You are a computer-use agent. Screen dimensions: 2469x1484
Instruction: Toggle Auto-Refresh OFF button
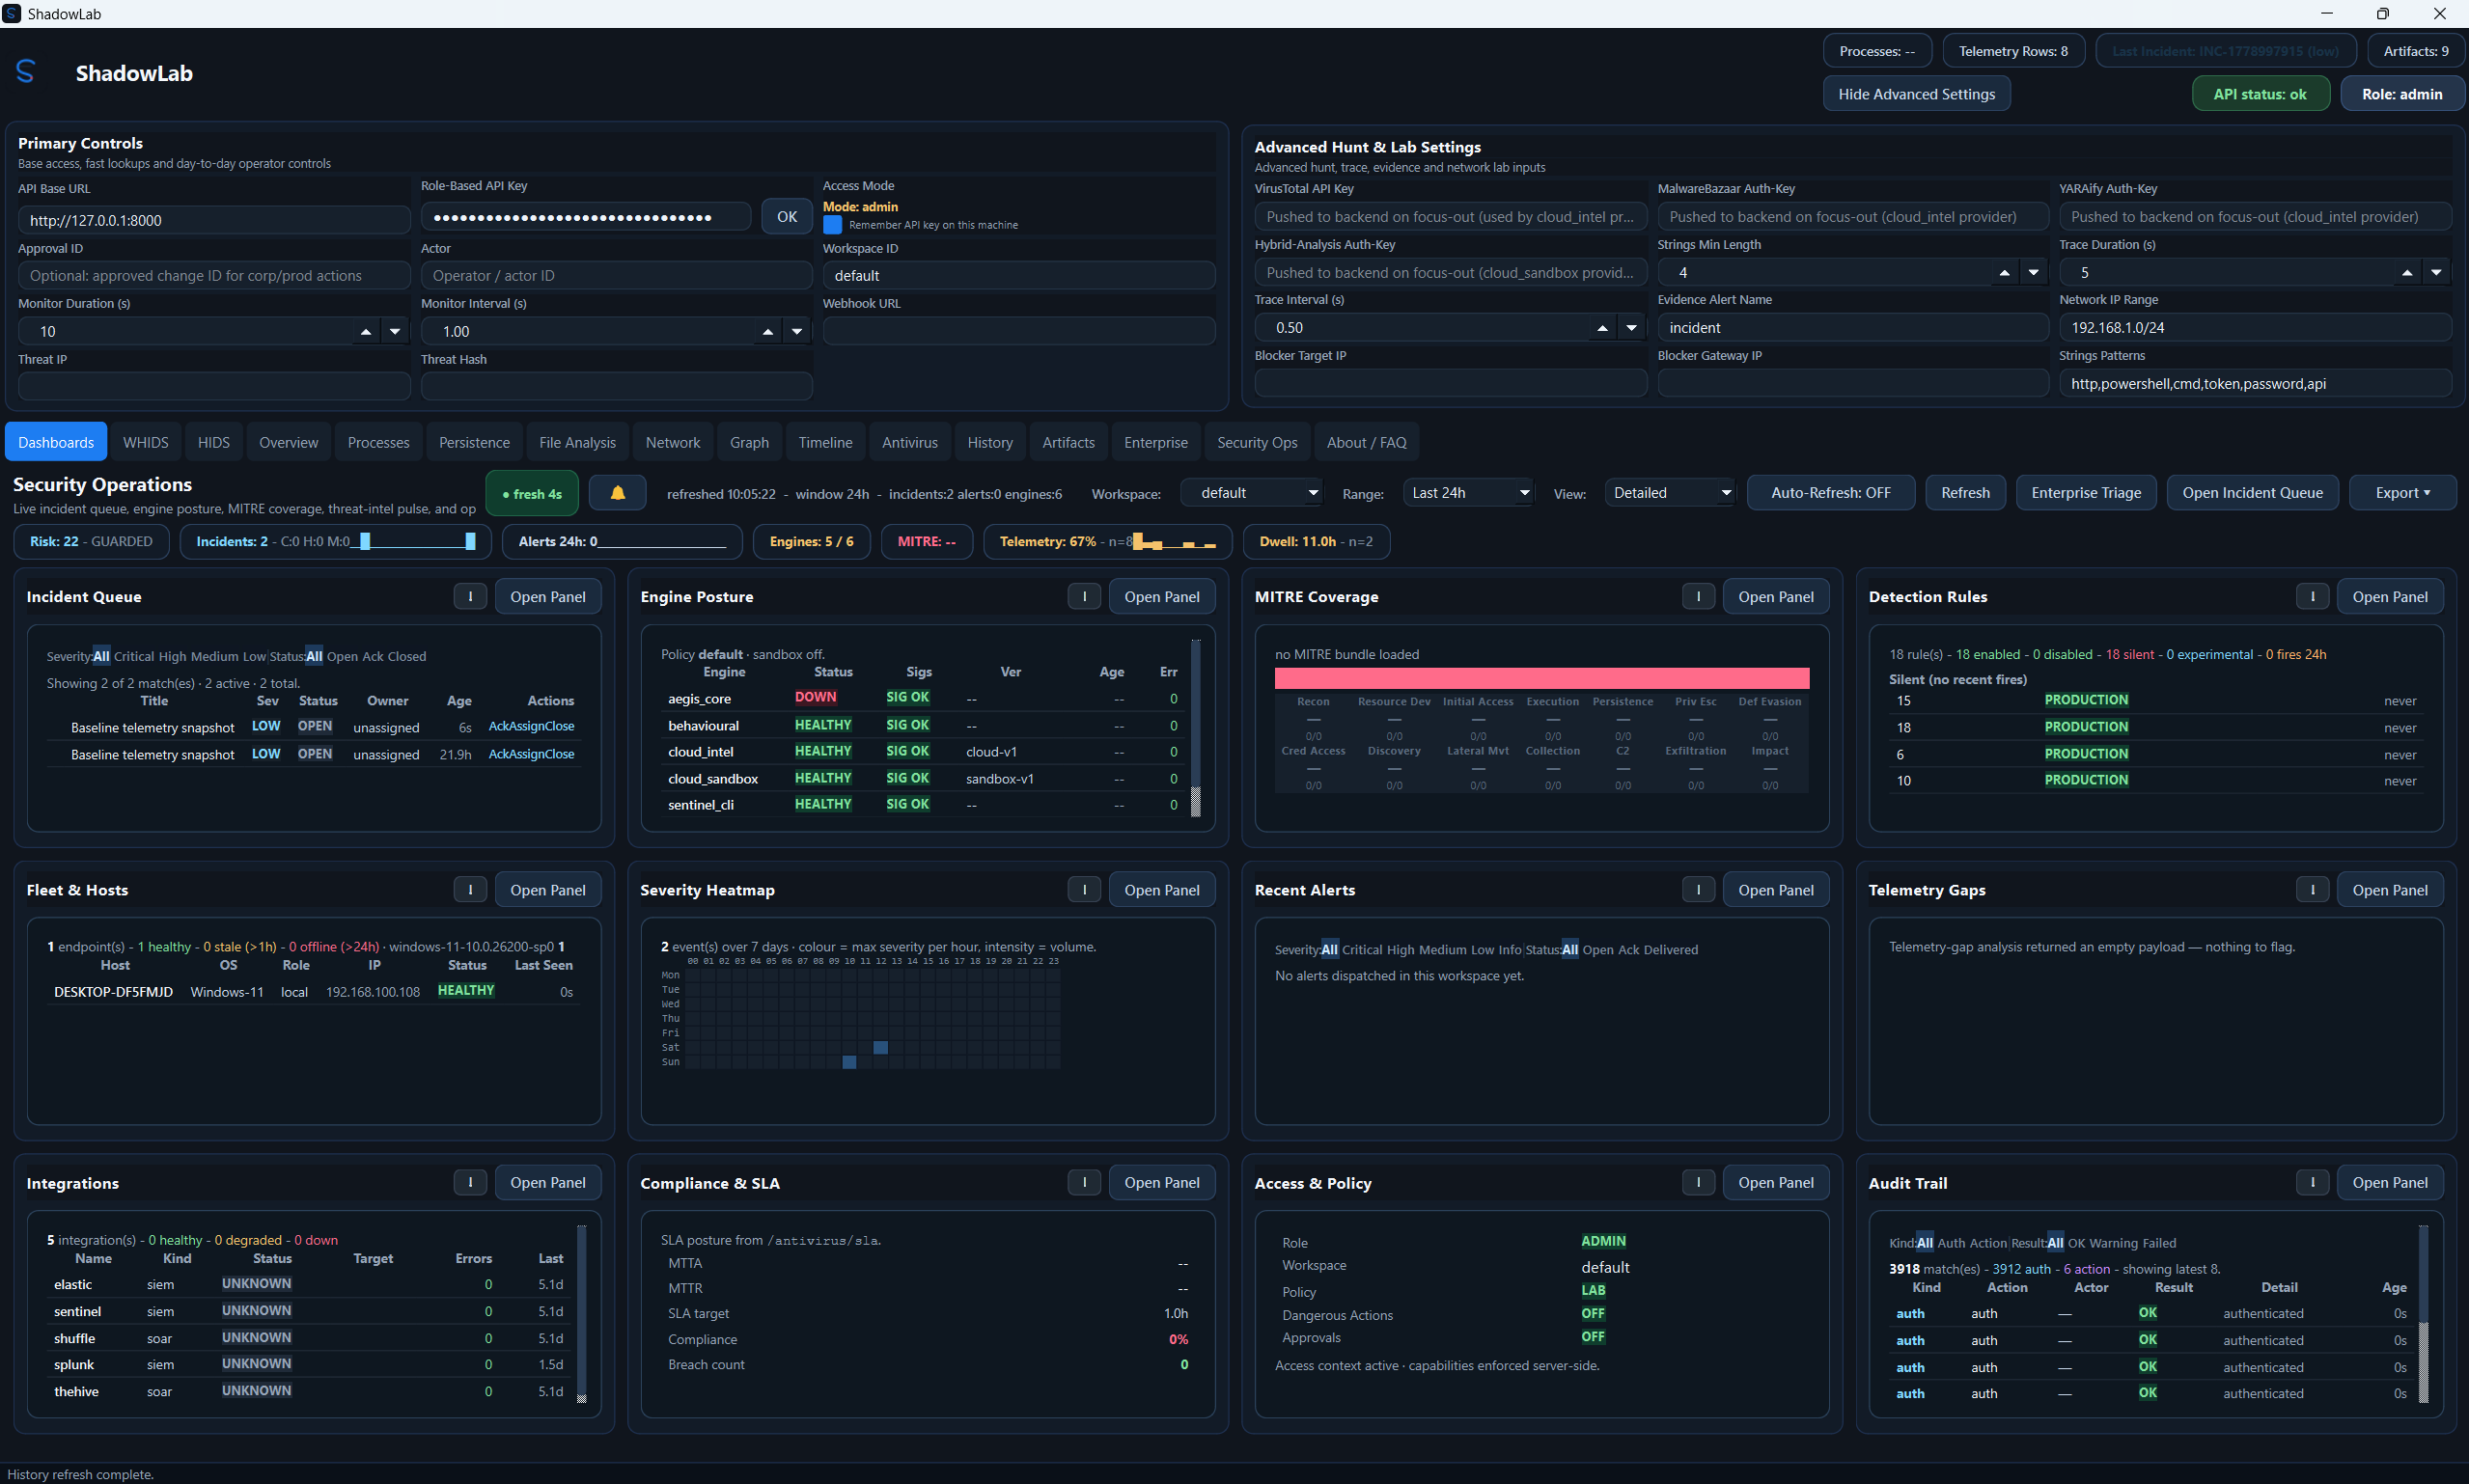(x=1830, y=492)
